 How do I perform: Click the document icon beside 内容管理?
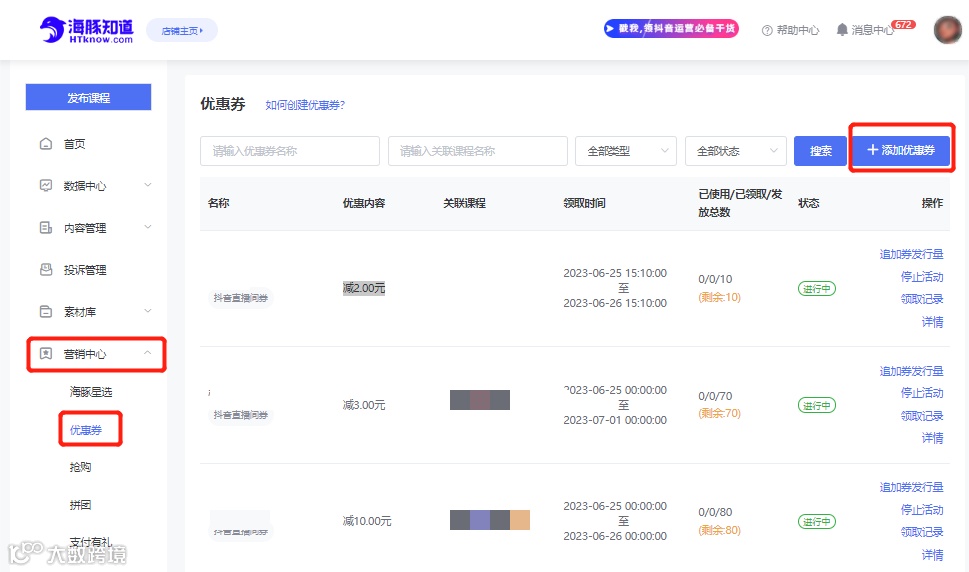pos(46,227)
